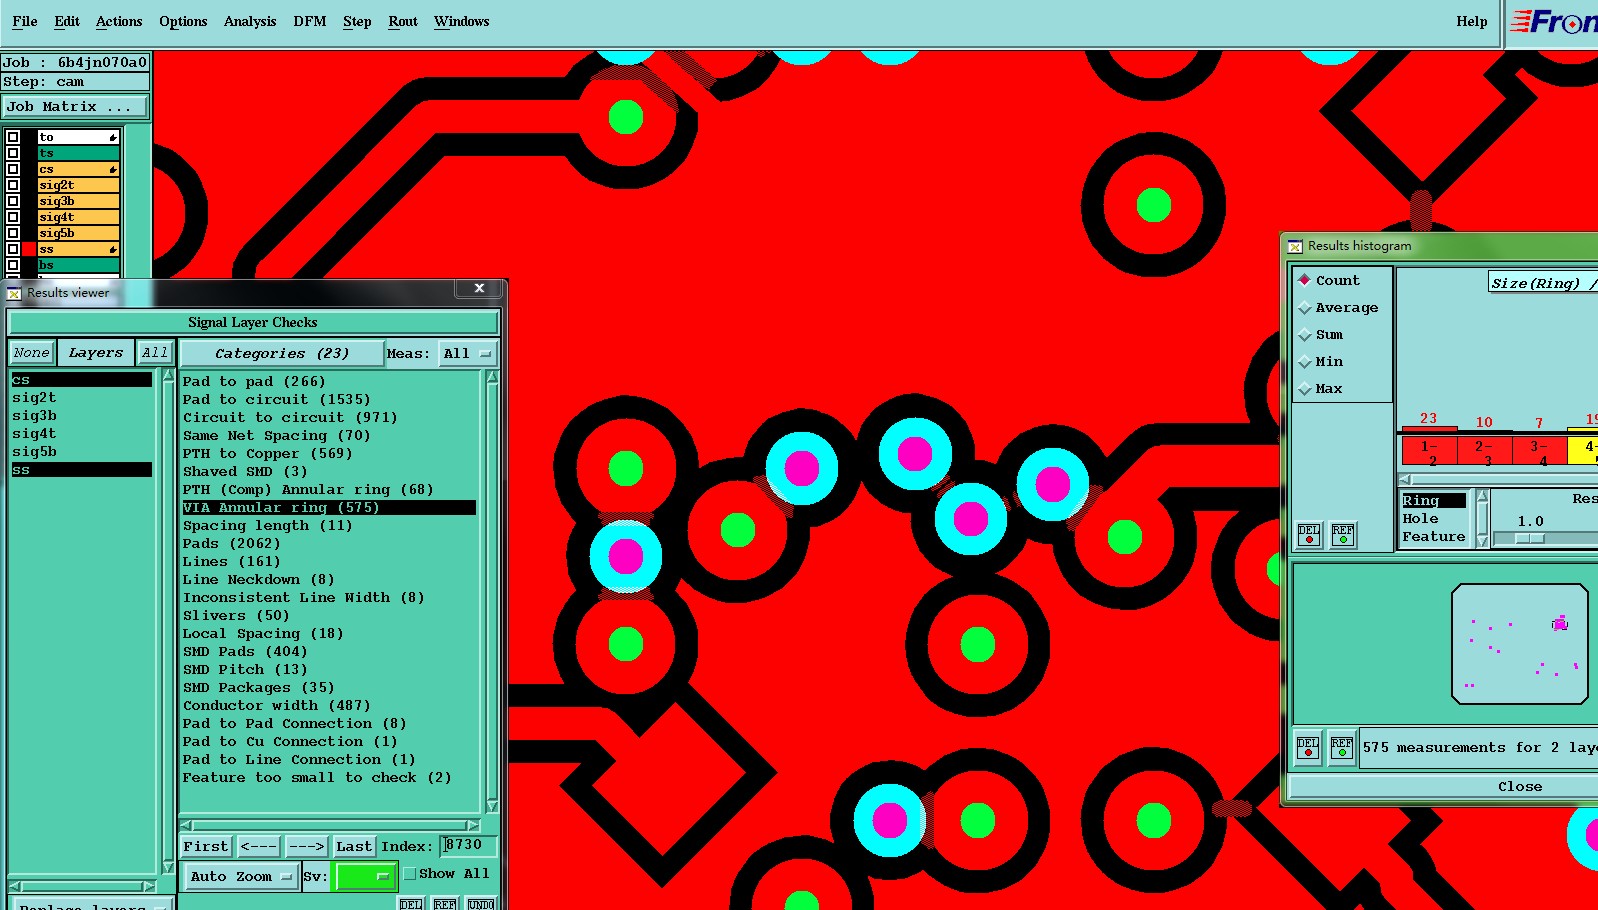This screenshot has width=1598, height=910.
Task: Click upper DEL icon in Results histogram
Action: (1309, 535)
